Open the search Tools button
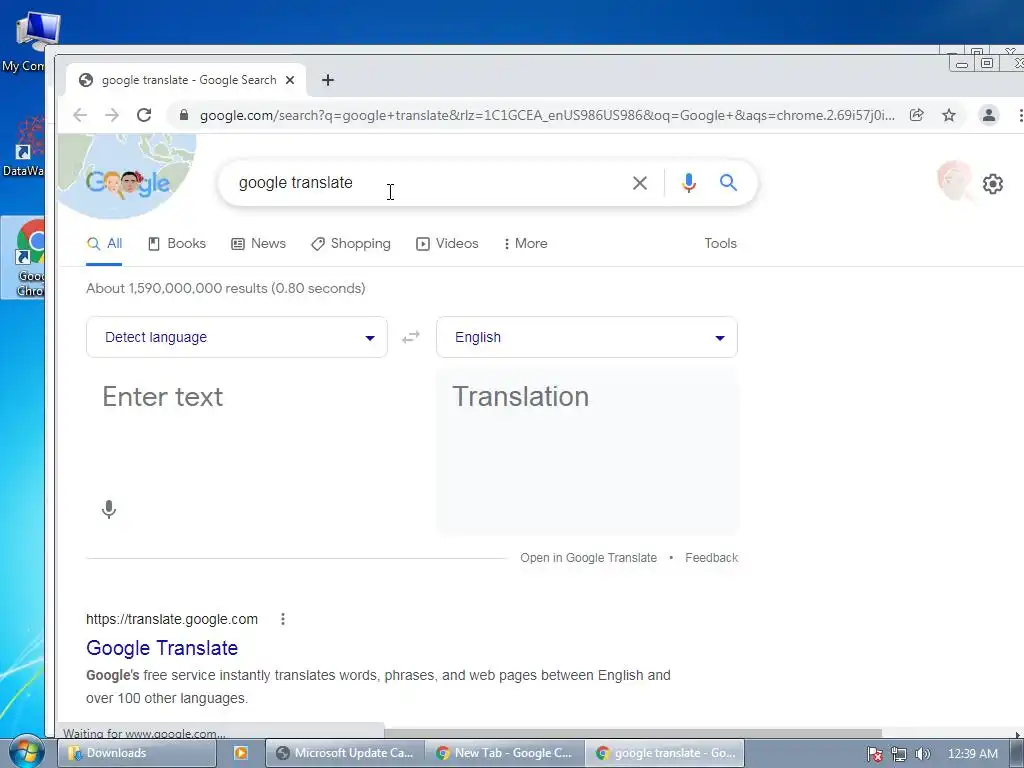1024x768 pixels. tap(720, 244)
